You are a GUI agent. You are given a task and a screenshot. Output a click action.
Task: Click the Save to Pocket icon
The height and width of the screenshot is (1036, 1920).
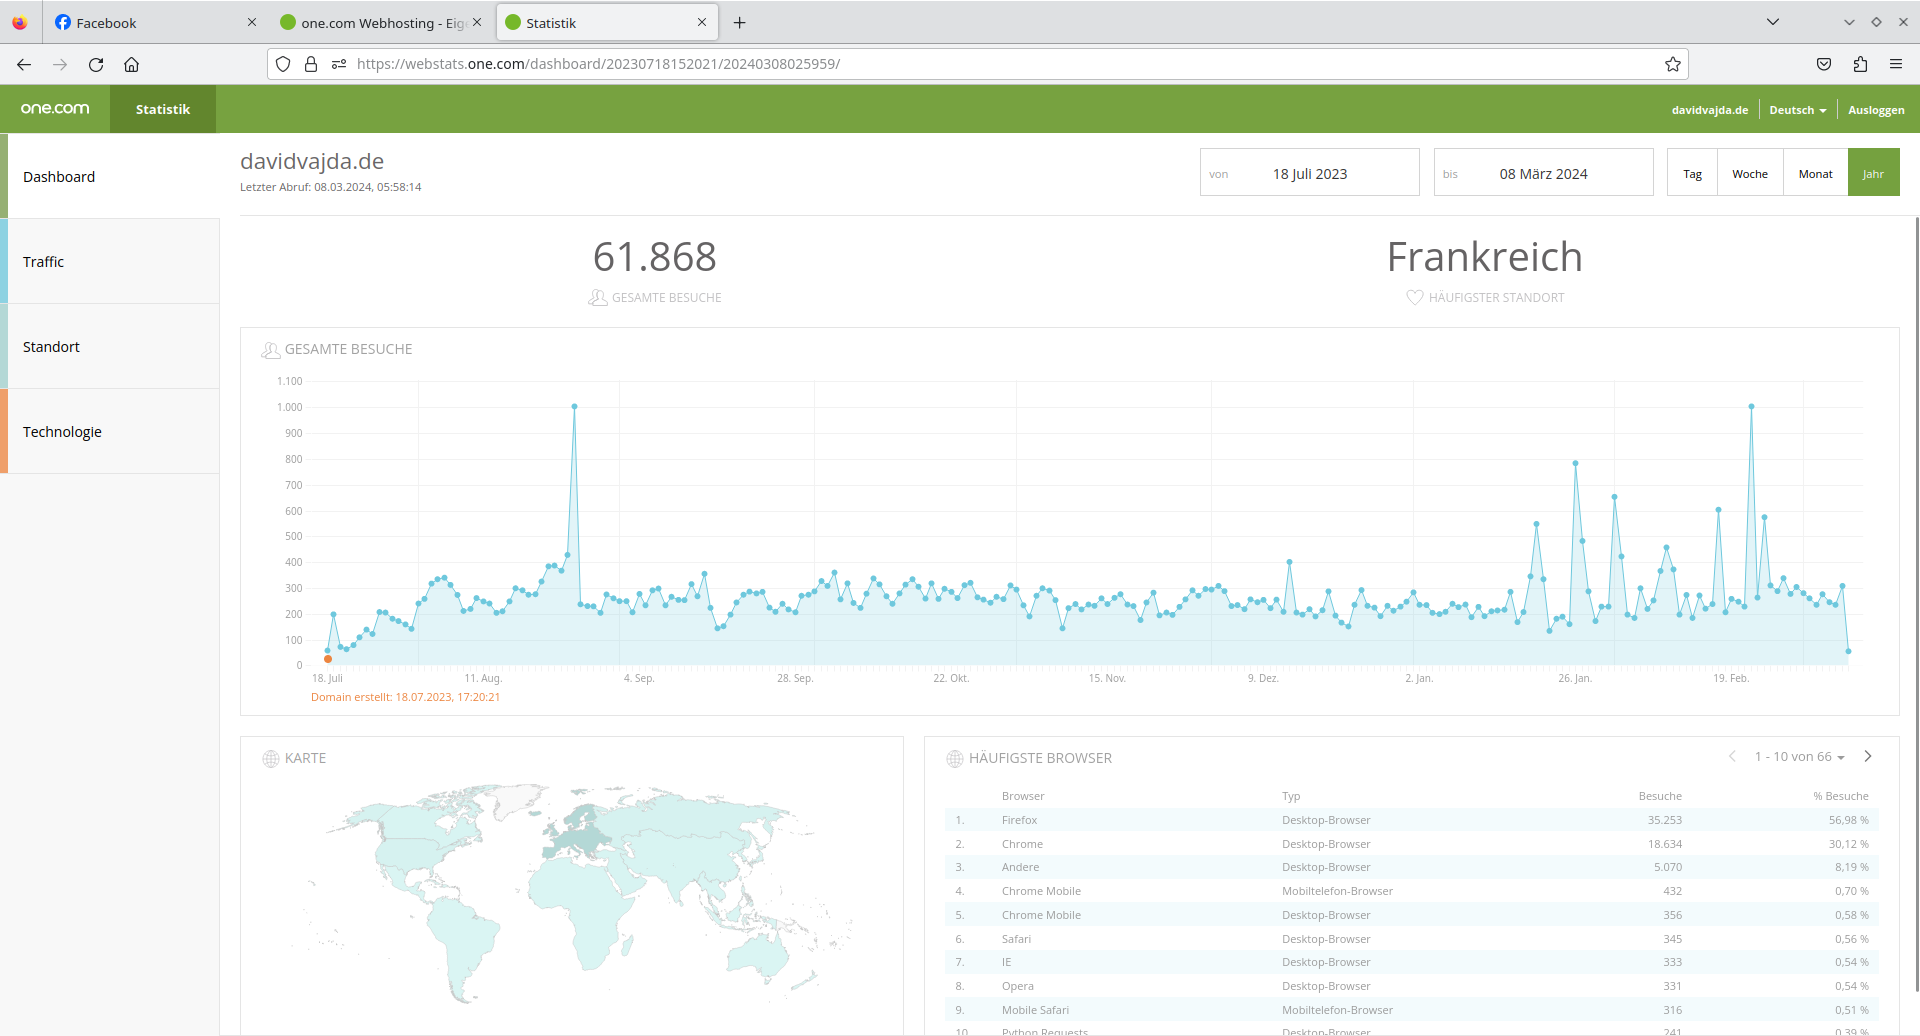(1824, 64)
